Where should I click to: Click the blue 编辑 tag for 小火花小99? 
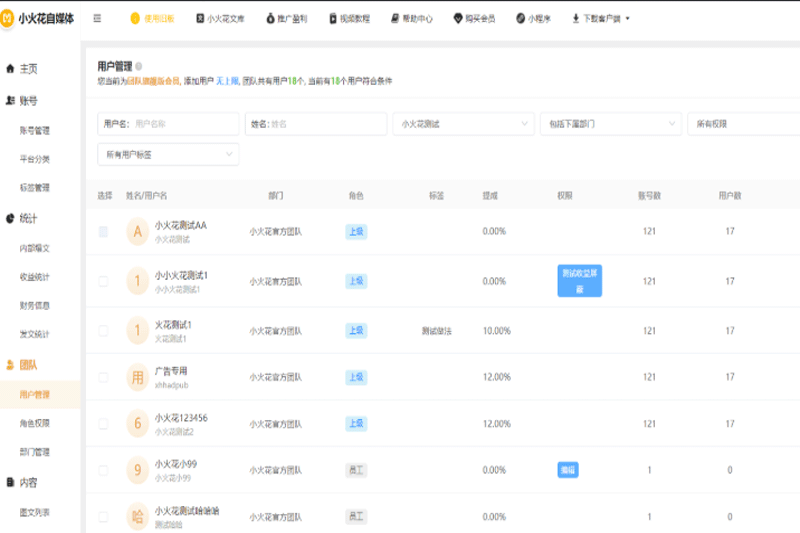click(x=567, y=469)
